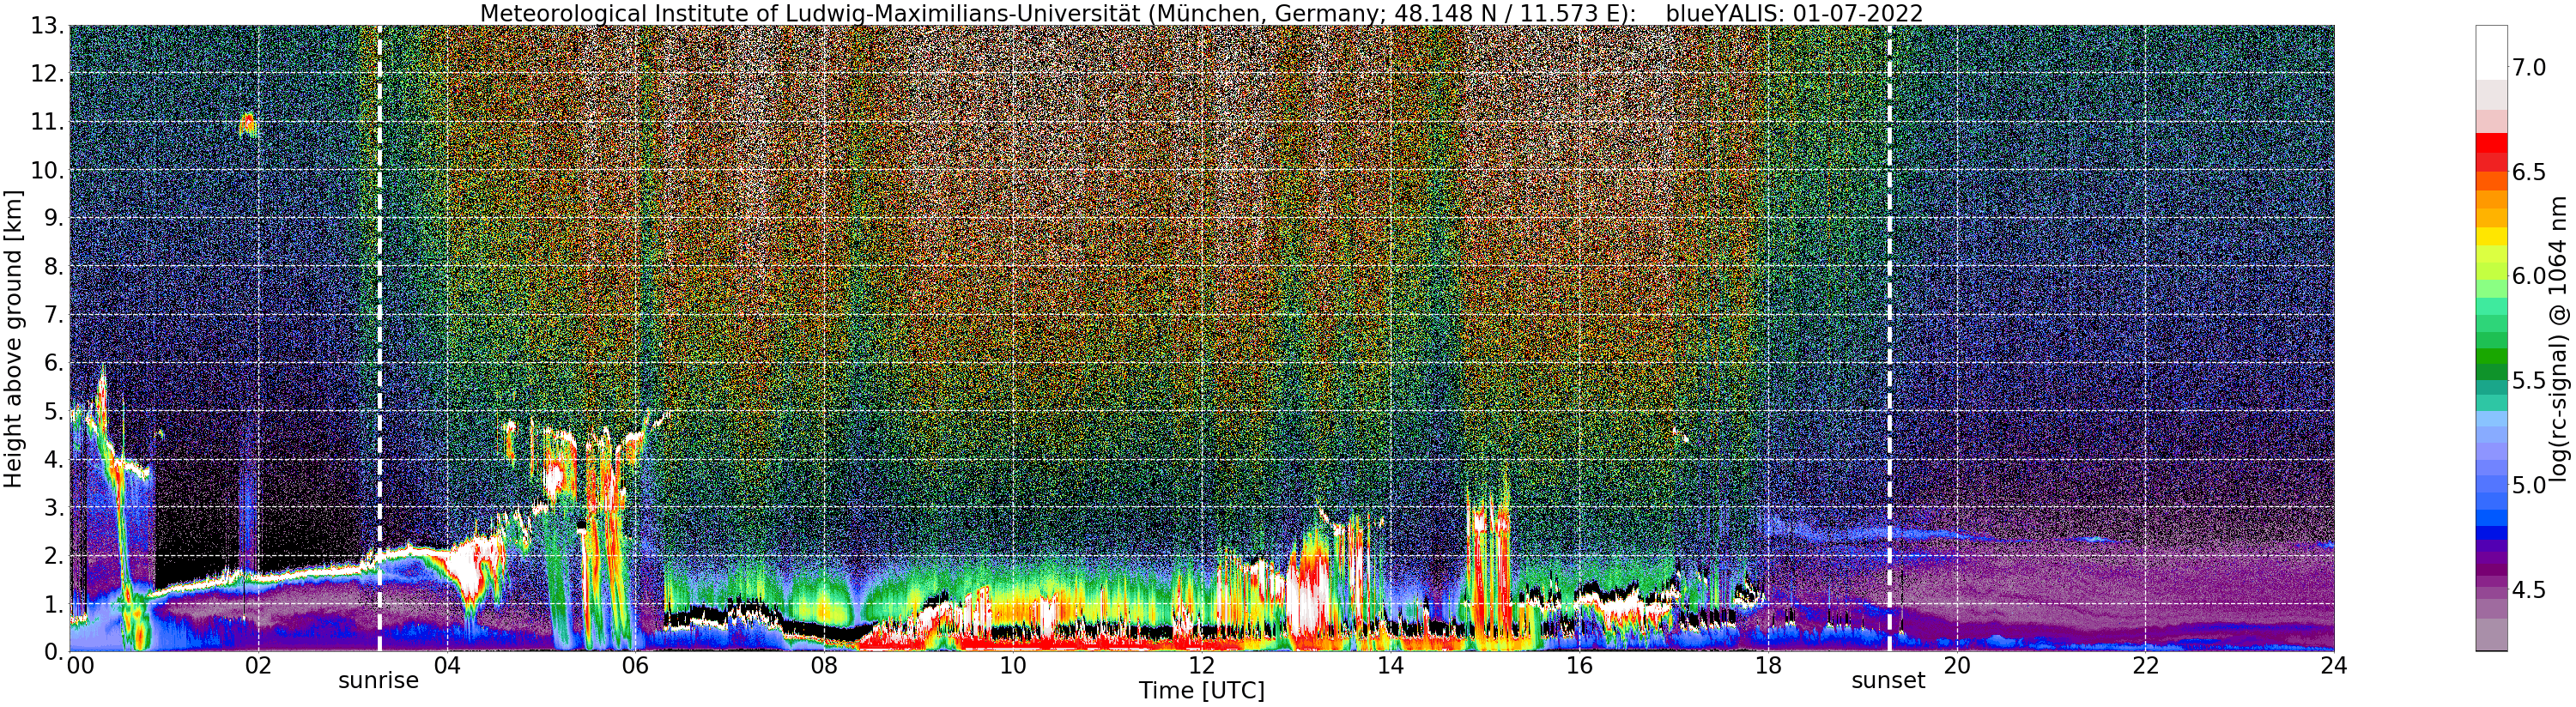
Task: Click the y-axis tick label '3.'
Action: [x=53, y=507]
